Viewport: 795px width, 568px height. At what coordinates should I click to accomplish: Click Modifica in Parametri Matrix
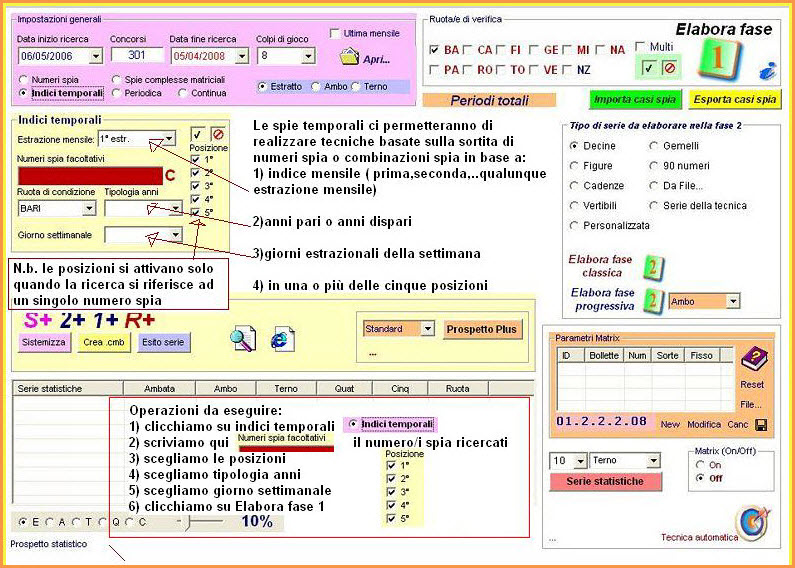[704, 424]
